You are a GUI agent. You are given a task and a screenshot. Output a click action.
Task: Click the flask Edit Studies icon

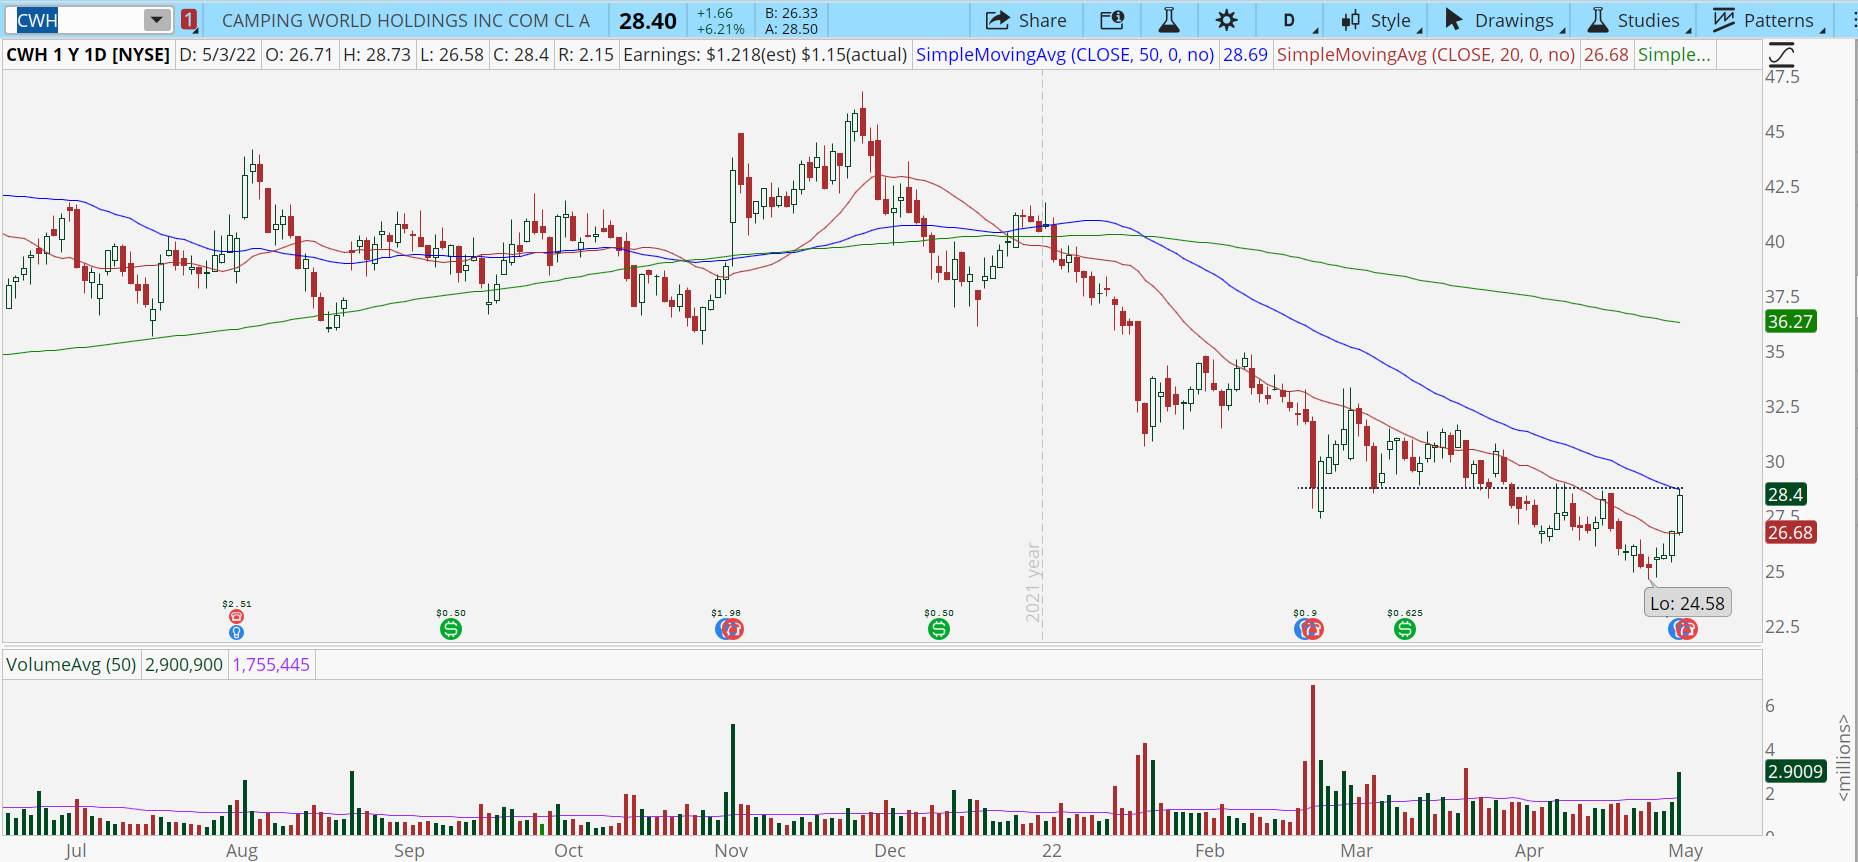click(1168, 20)
